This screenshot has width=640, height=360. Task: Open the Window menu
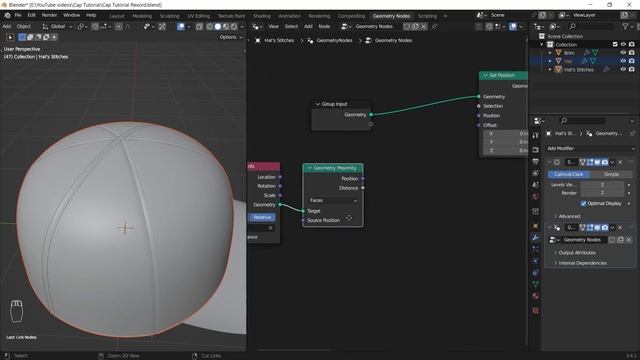(71, 15)
